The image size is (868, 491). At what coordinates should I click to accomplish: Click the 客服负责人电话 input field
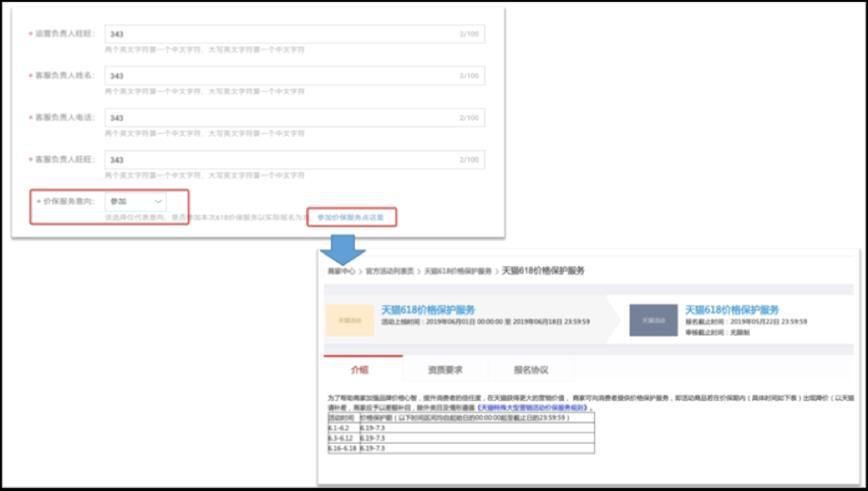click(x=294, y=118)
